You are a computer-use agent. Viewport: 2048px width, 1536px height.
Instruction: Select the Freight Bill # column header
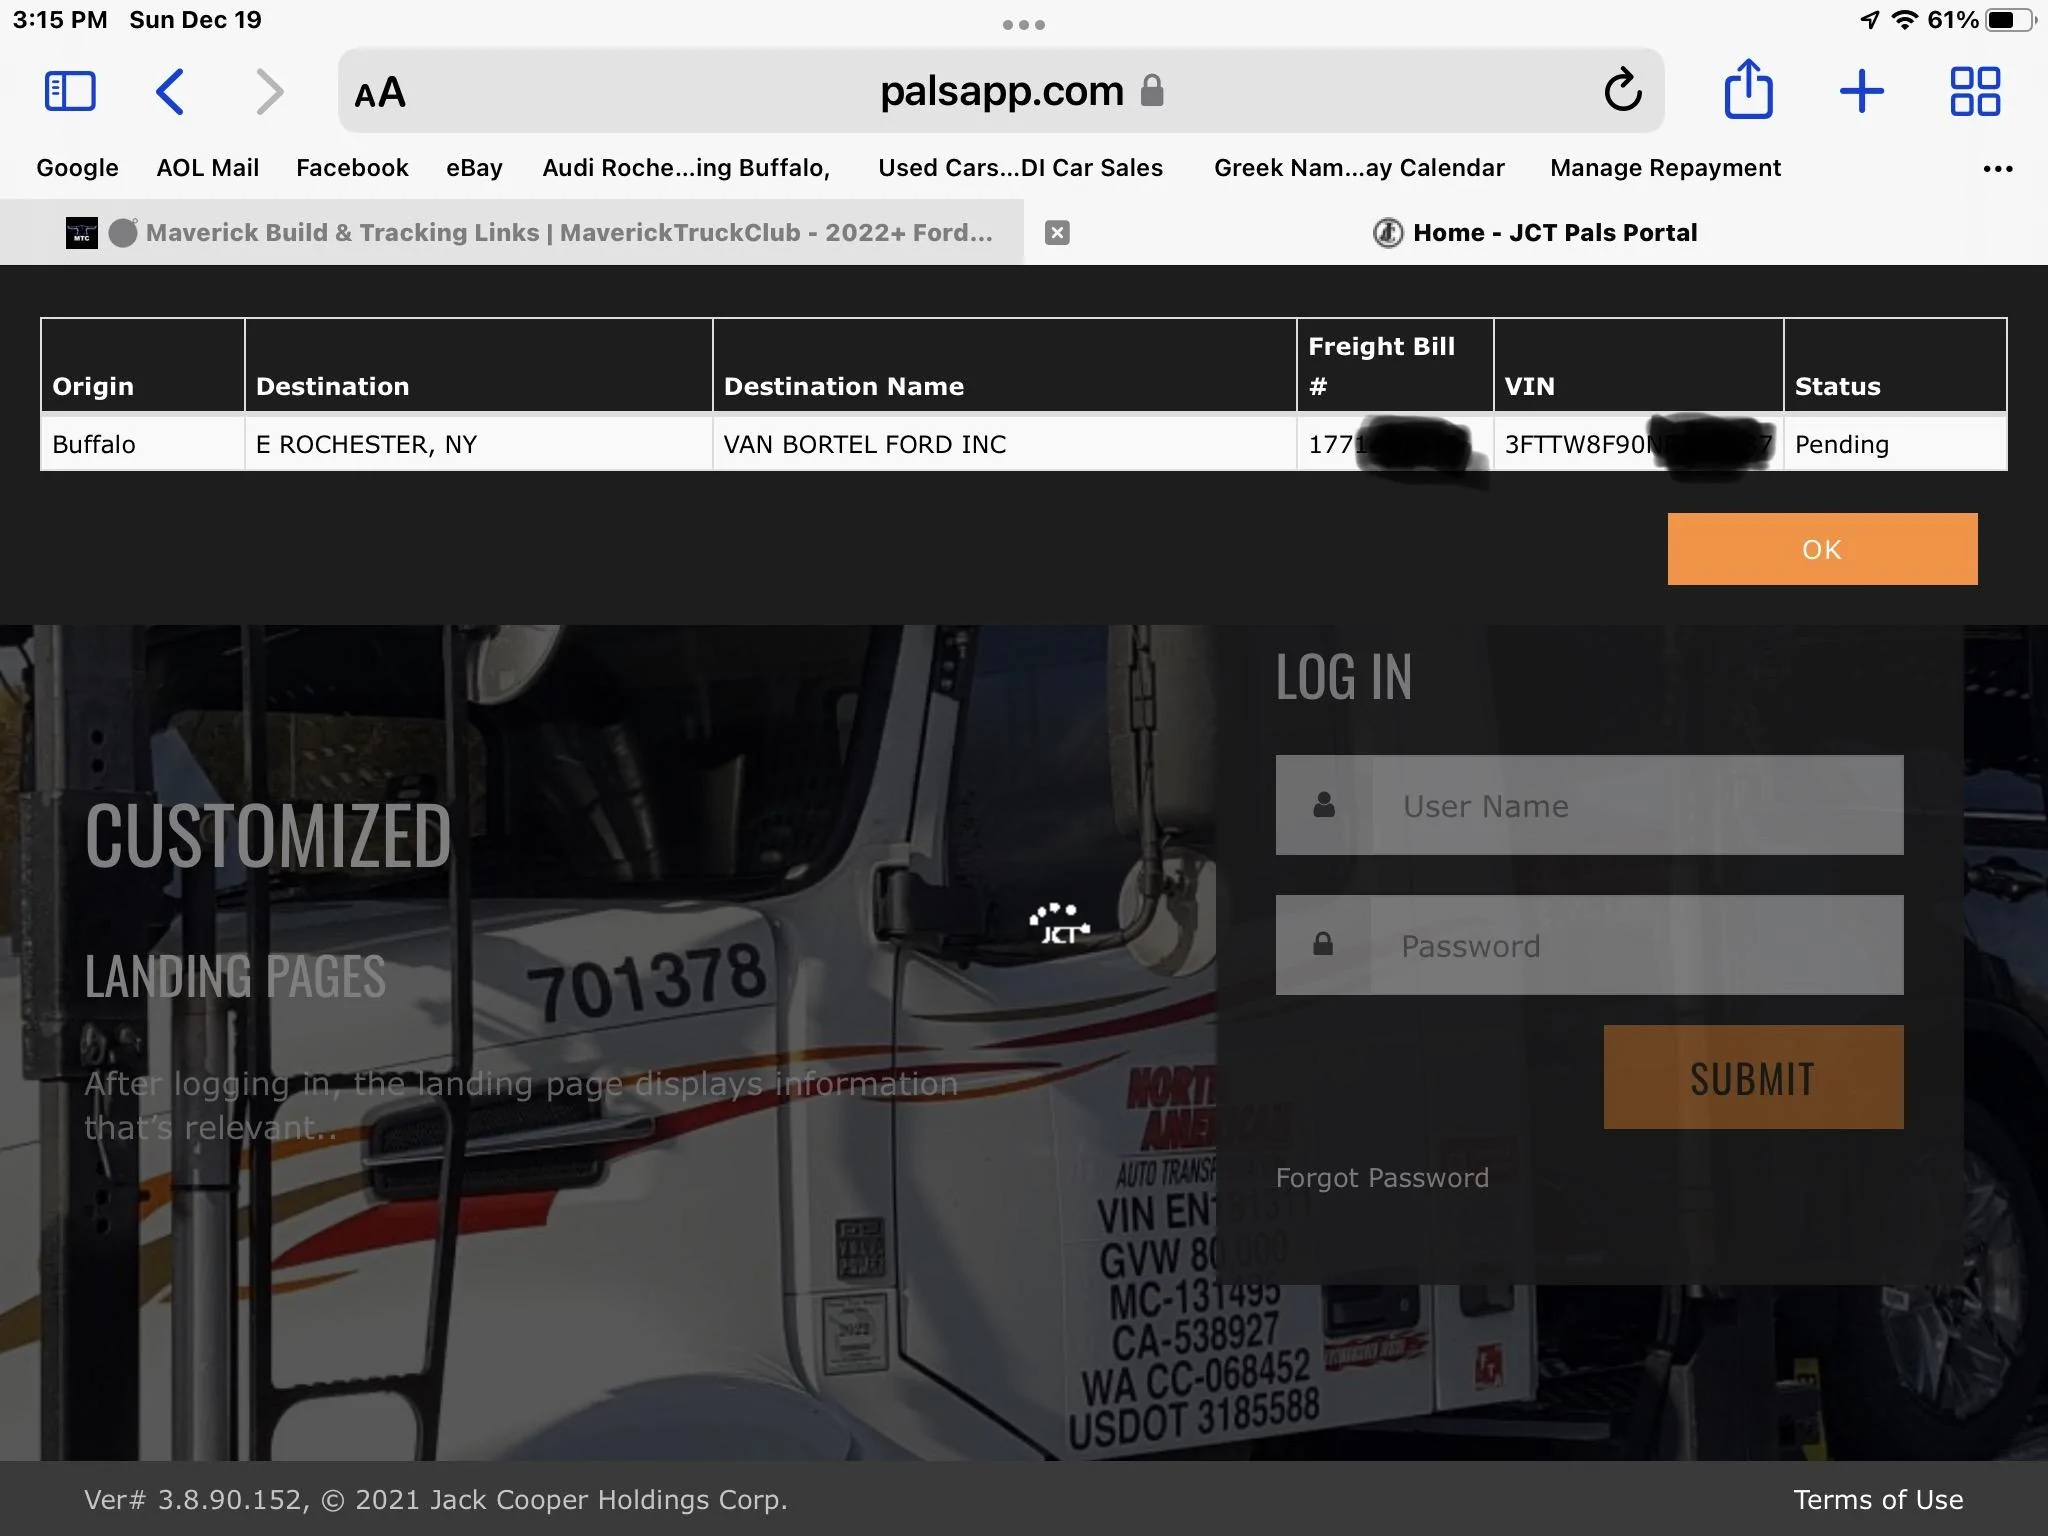pos(1395,365)
